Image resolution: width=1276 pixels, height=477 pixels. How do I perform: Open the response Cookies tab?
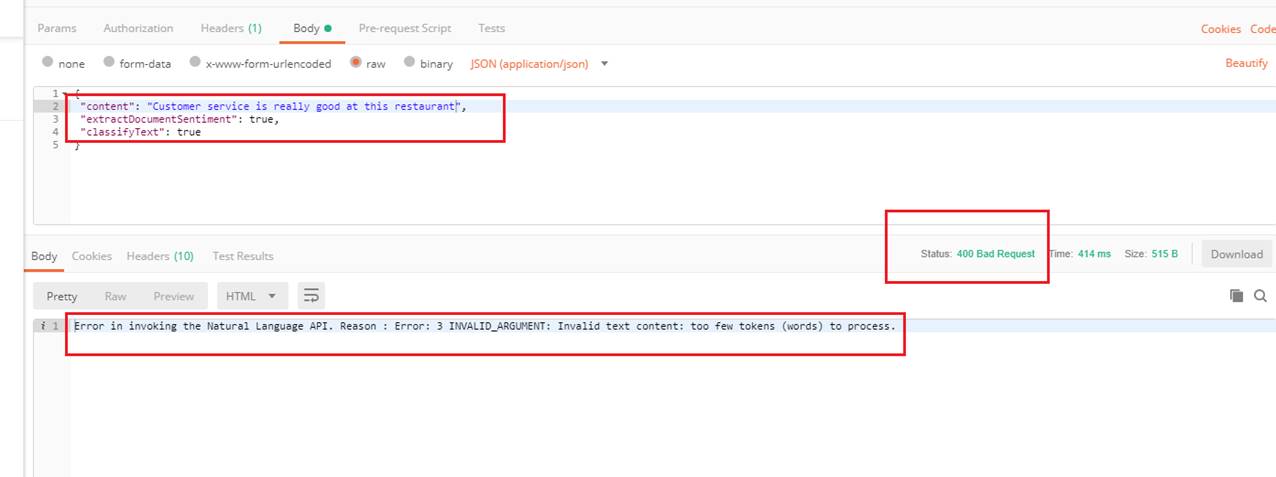[x=92, y=256]
